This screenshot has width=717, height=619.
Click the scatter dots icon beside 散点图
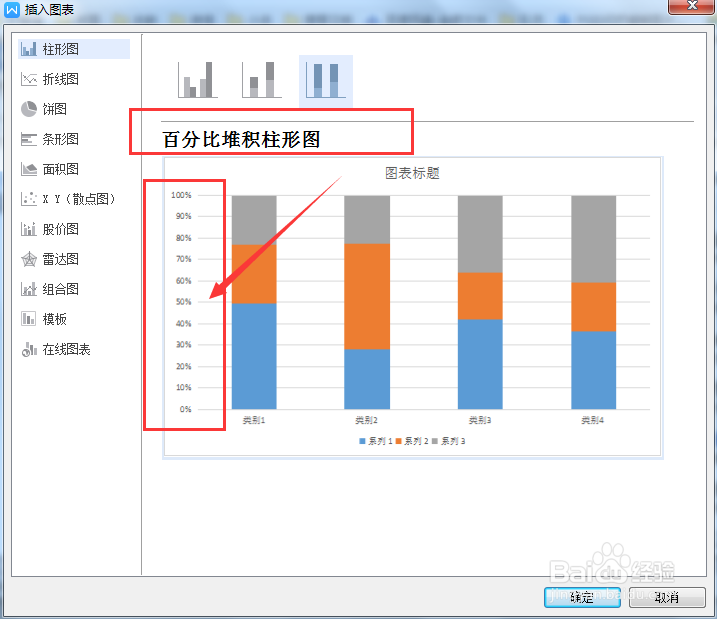[x=29, y=199]
